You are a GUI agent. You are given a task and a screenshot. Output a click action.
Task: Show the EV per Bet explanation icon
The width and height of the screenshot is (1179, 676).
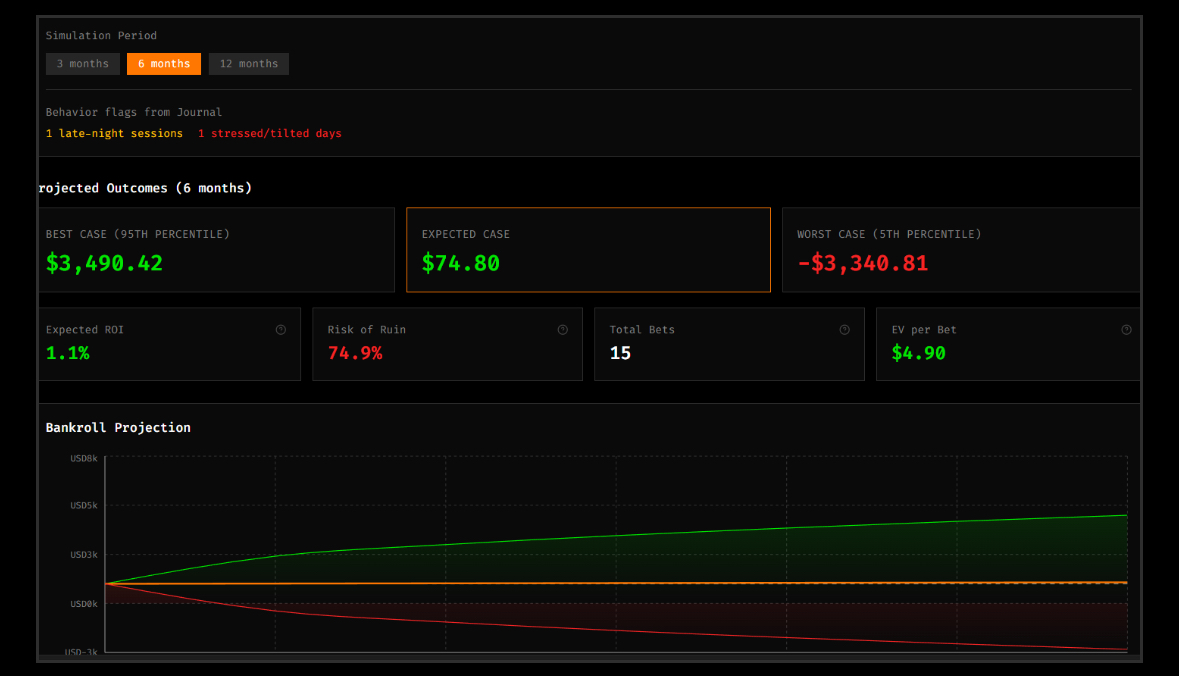[1126, 328]
